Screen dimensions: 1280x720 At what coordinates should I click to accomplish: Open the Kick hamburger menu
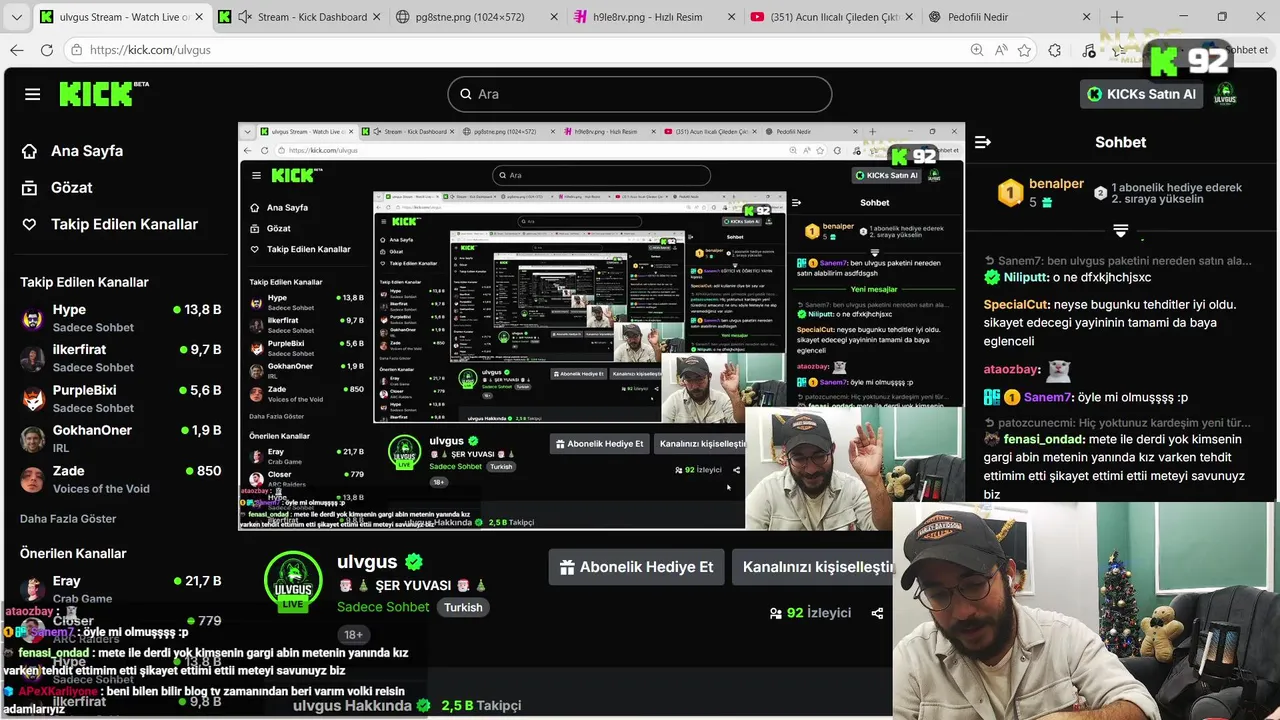(x=33, y=94)
